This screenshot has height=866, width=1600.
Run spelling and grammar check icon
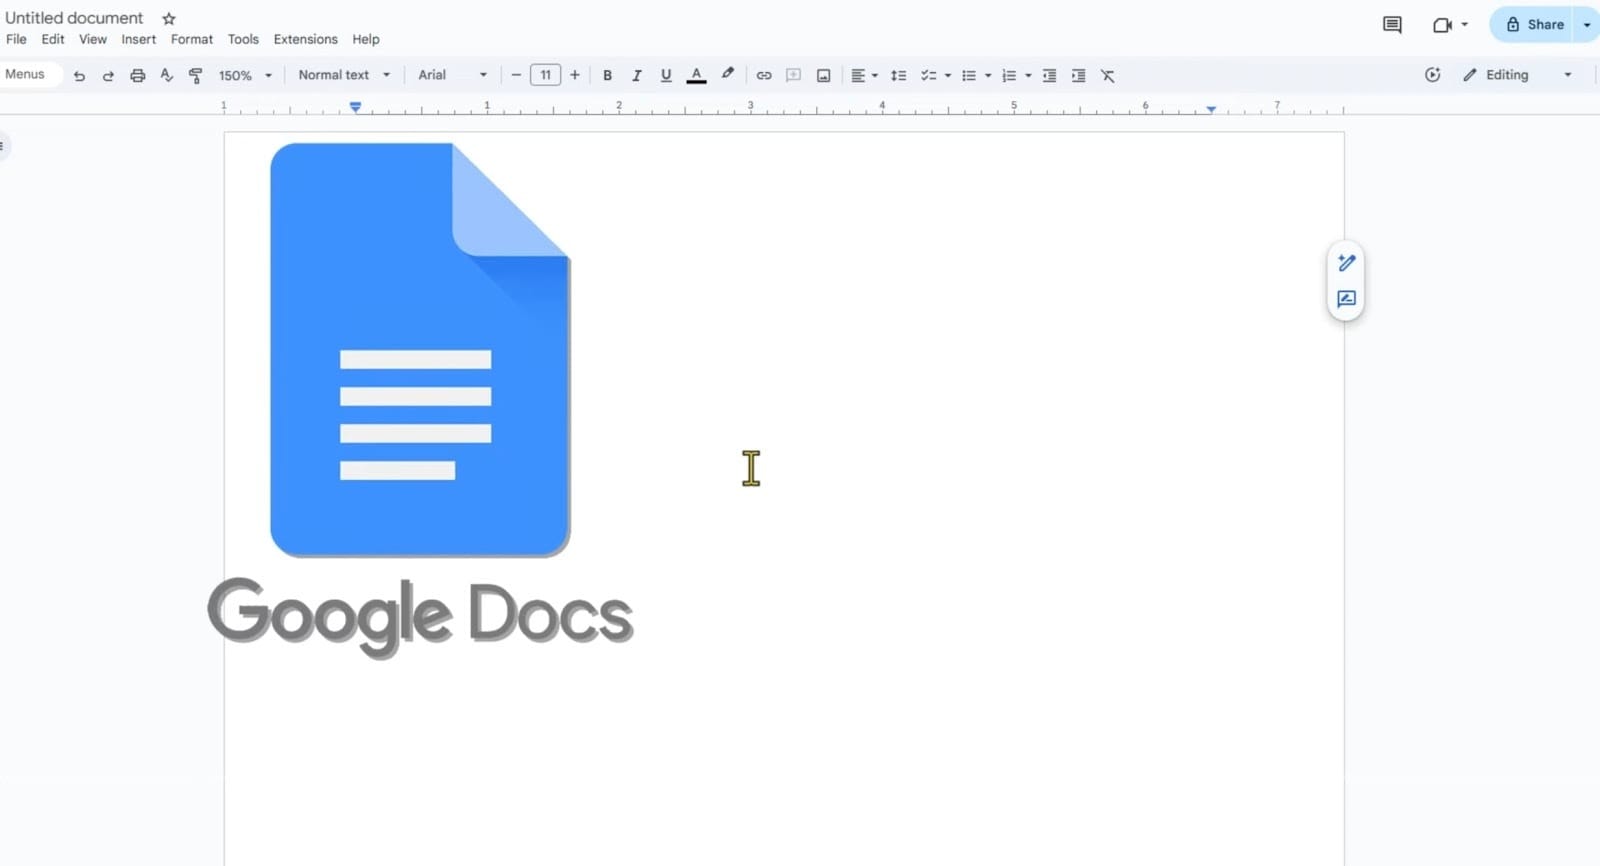coord(167,75)
